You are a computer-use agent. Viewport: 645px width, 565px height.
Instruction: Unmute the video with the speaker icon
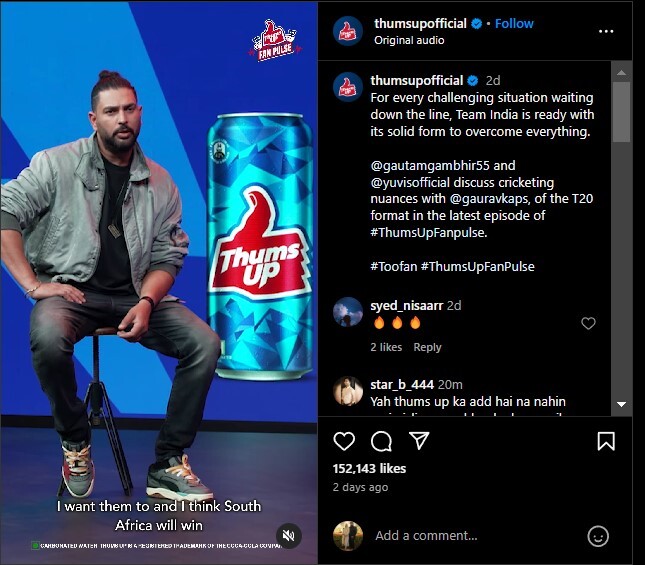[x=288, y=535]
